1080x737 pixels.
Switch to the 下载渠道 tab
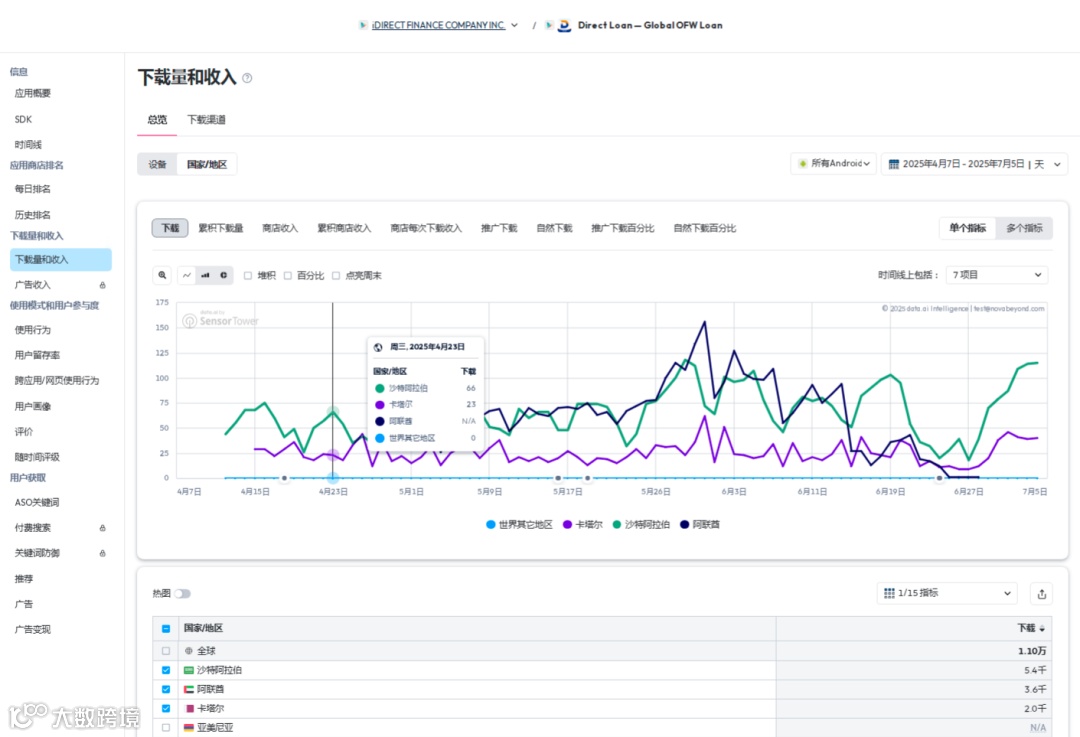click(206, 120)
